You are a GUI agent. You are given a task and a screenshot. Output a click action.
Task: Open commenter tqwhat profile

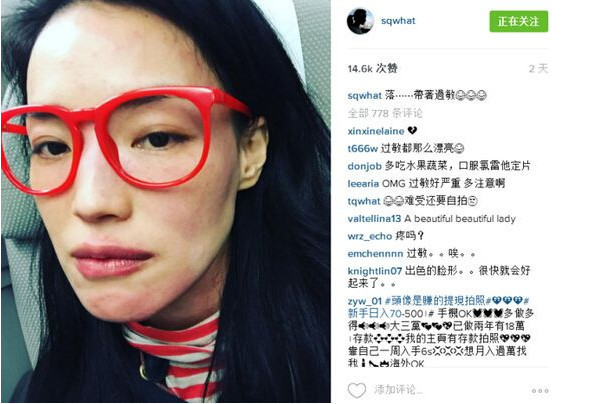364,201
